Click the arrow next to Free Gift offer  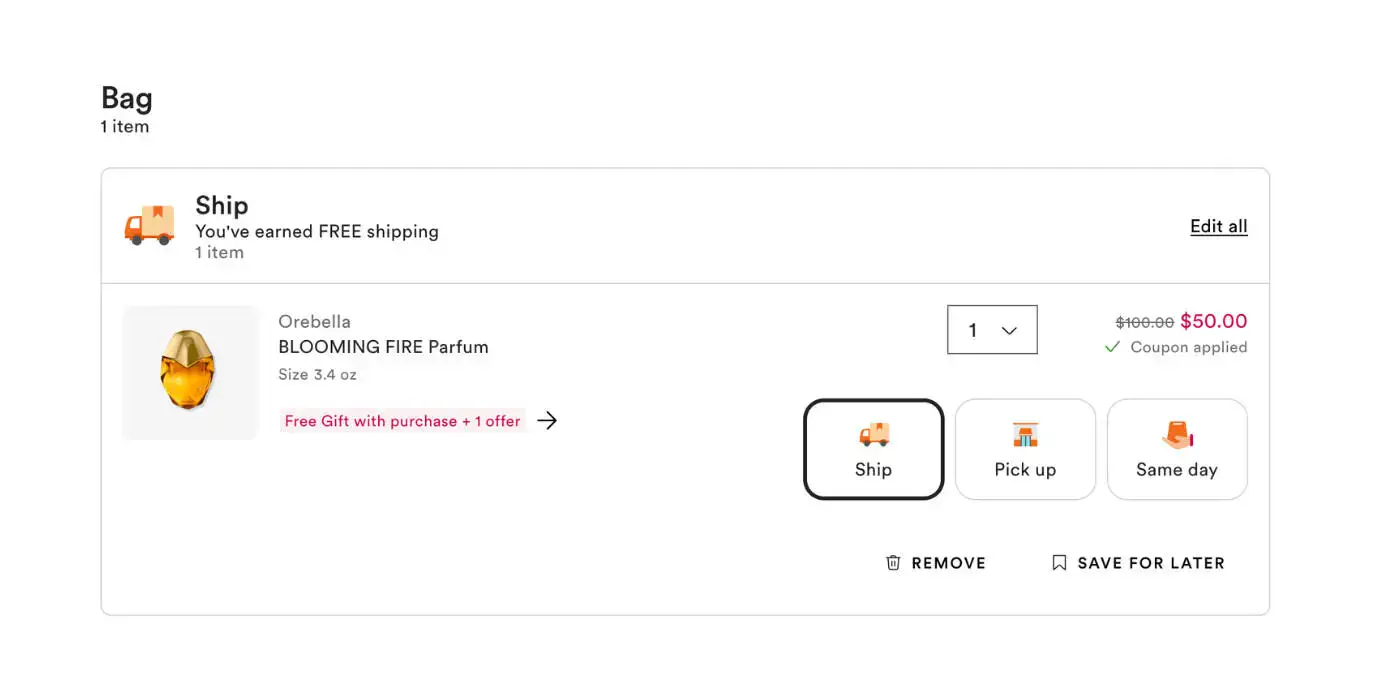547,421
